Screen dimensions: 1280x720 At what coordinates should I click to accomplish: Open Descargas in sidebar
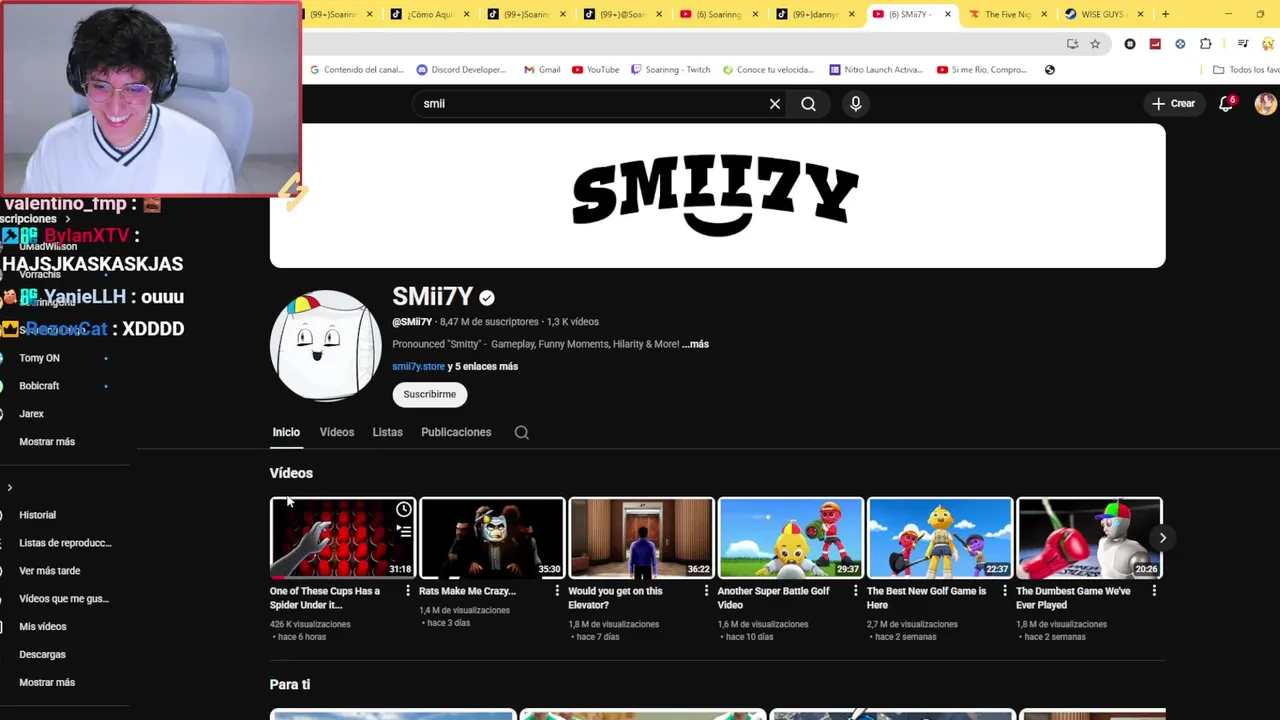[42, 655]
